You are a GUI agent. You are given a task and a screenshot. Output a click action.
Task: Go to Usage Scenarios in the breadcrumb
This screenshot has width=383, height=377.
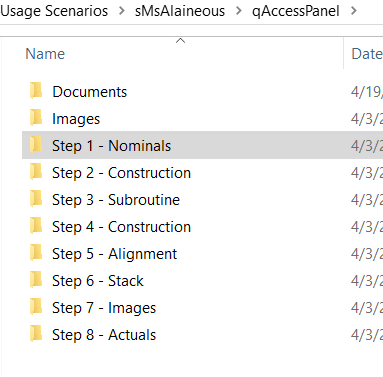[54, 11]
